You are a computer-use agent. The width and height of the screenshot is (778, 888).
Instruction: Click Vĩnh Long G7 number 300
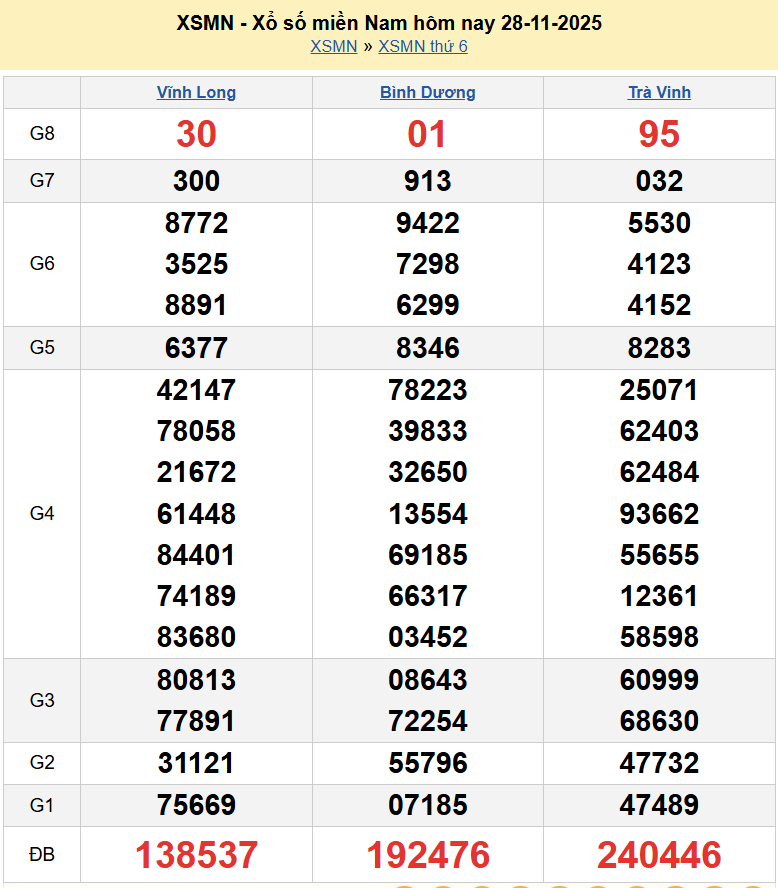coord(196,181)
